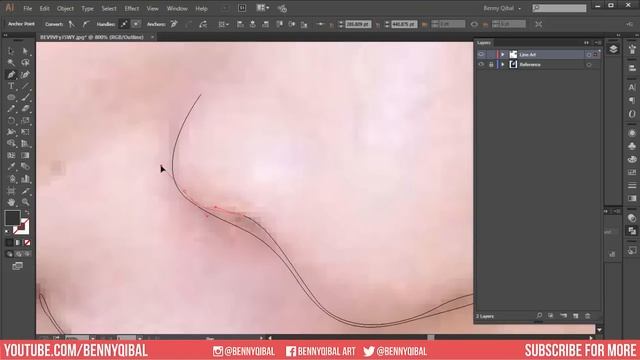Open workspace dropdown next to Benny Qibal
Screen dimensions: 640x360
tap(520, 9)
